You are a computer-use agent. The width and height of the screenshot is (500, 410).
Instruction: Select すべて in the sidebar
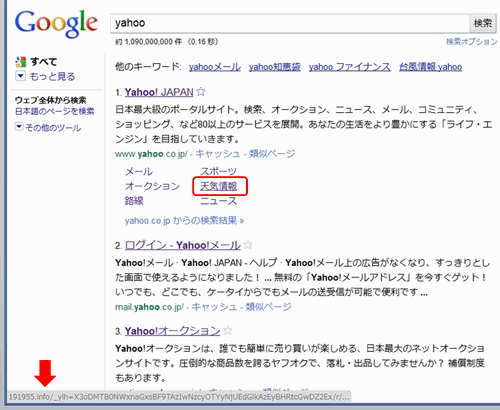pos(44,62)
